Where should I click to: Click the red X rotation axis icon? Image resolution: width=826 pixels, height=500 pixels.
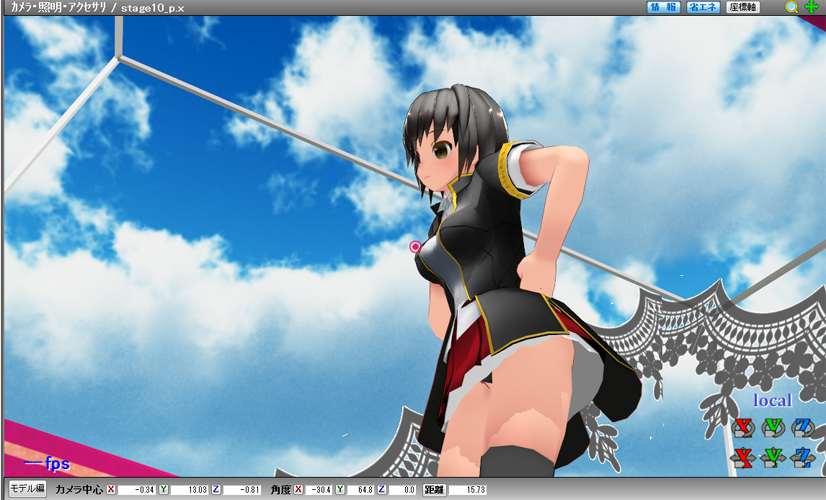coord(743,427)
